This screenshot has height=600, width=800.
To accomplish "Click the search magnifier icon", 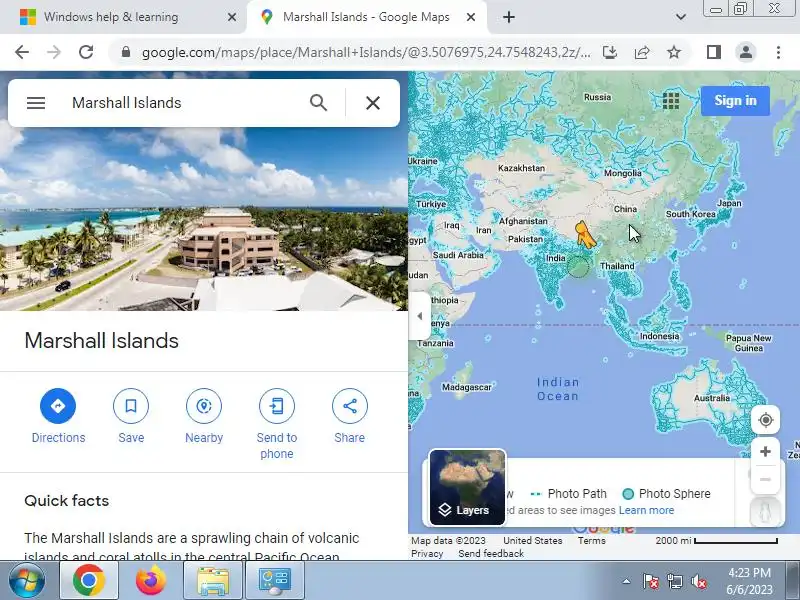I will coord(318,103).
